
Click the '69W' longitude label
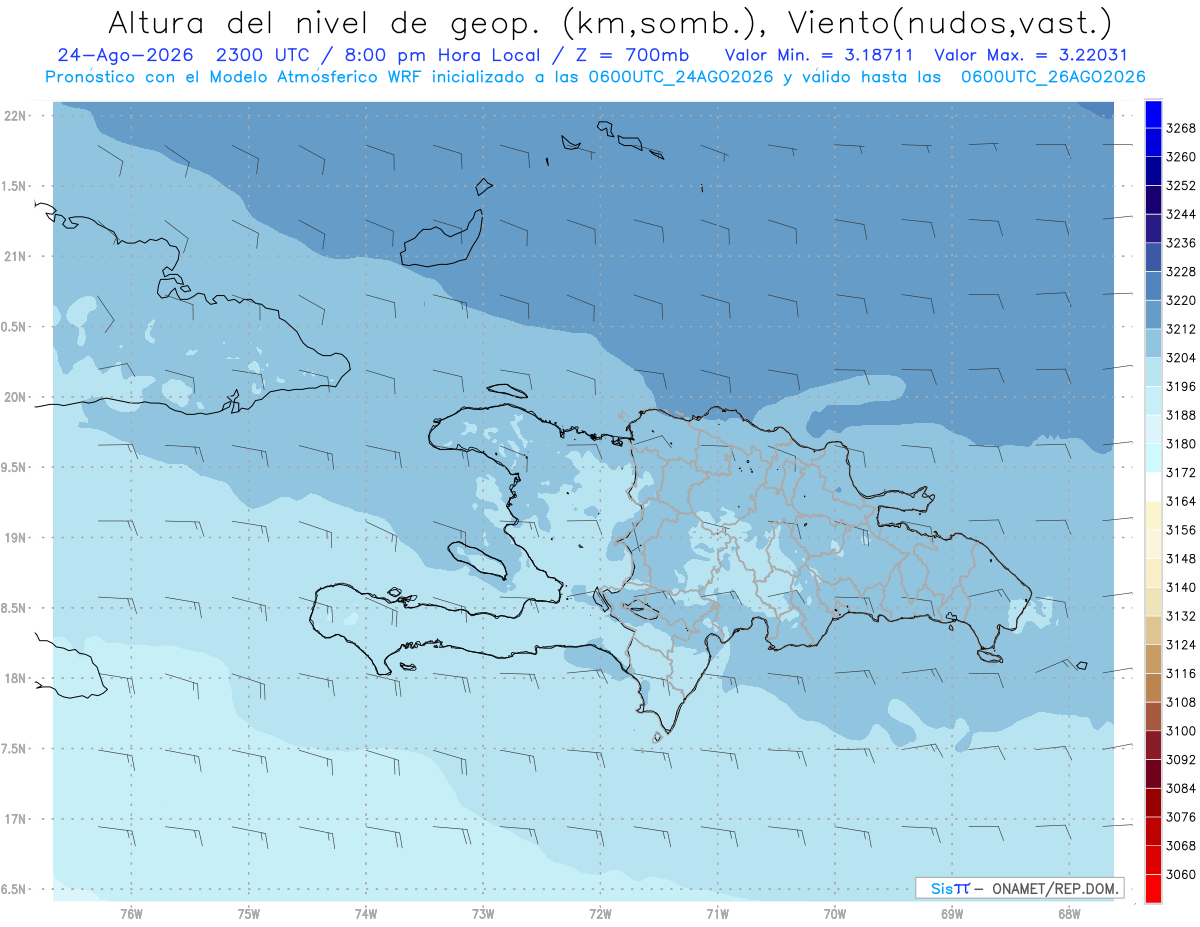click(x=952, y=914)
